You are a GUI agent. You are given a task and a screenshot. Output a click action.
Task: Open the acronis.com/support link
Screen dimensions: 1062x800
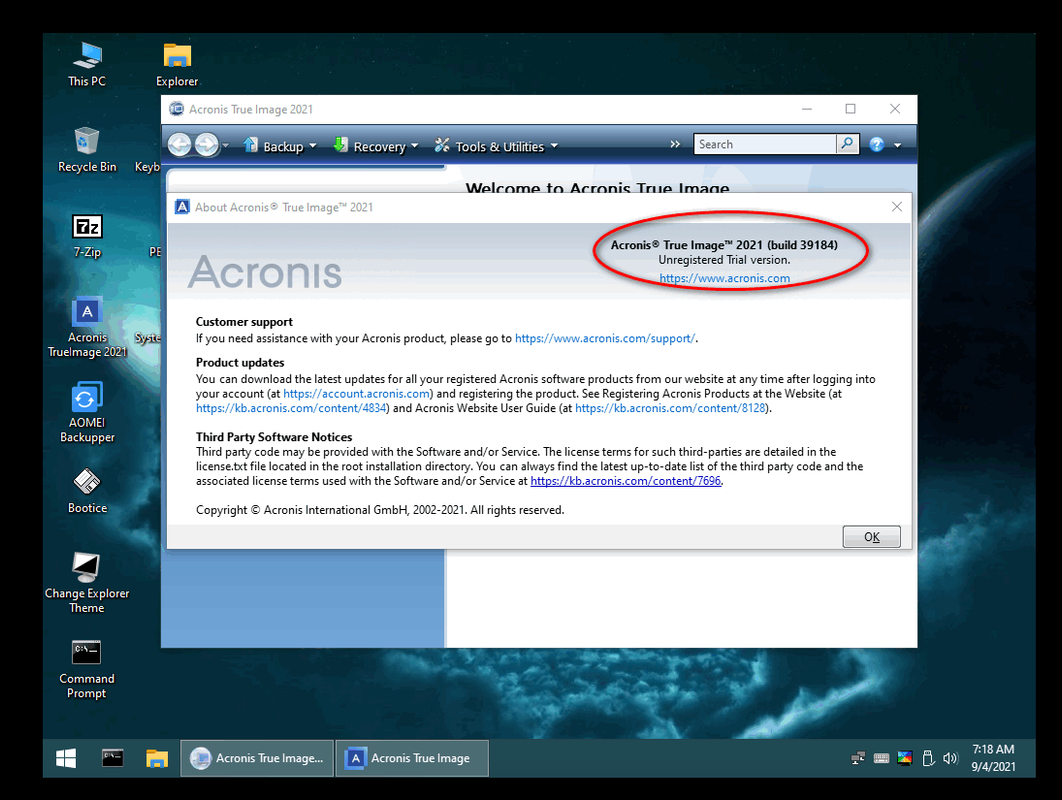coord(604,338)
